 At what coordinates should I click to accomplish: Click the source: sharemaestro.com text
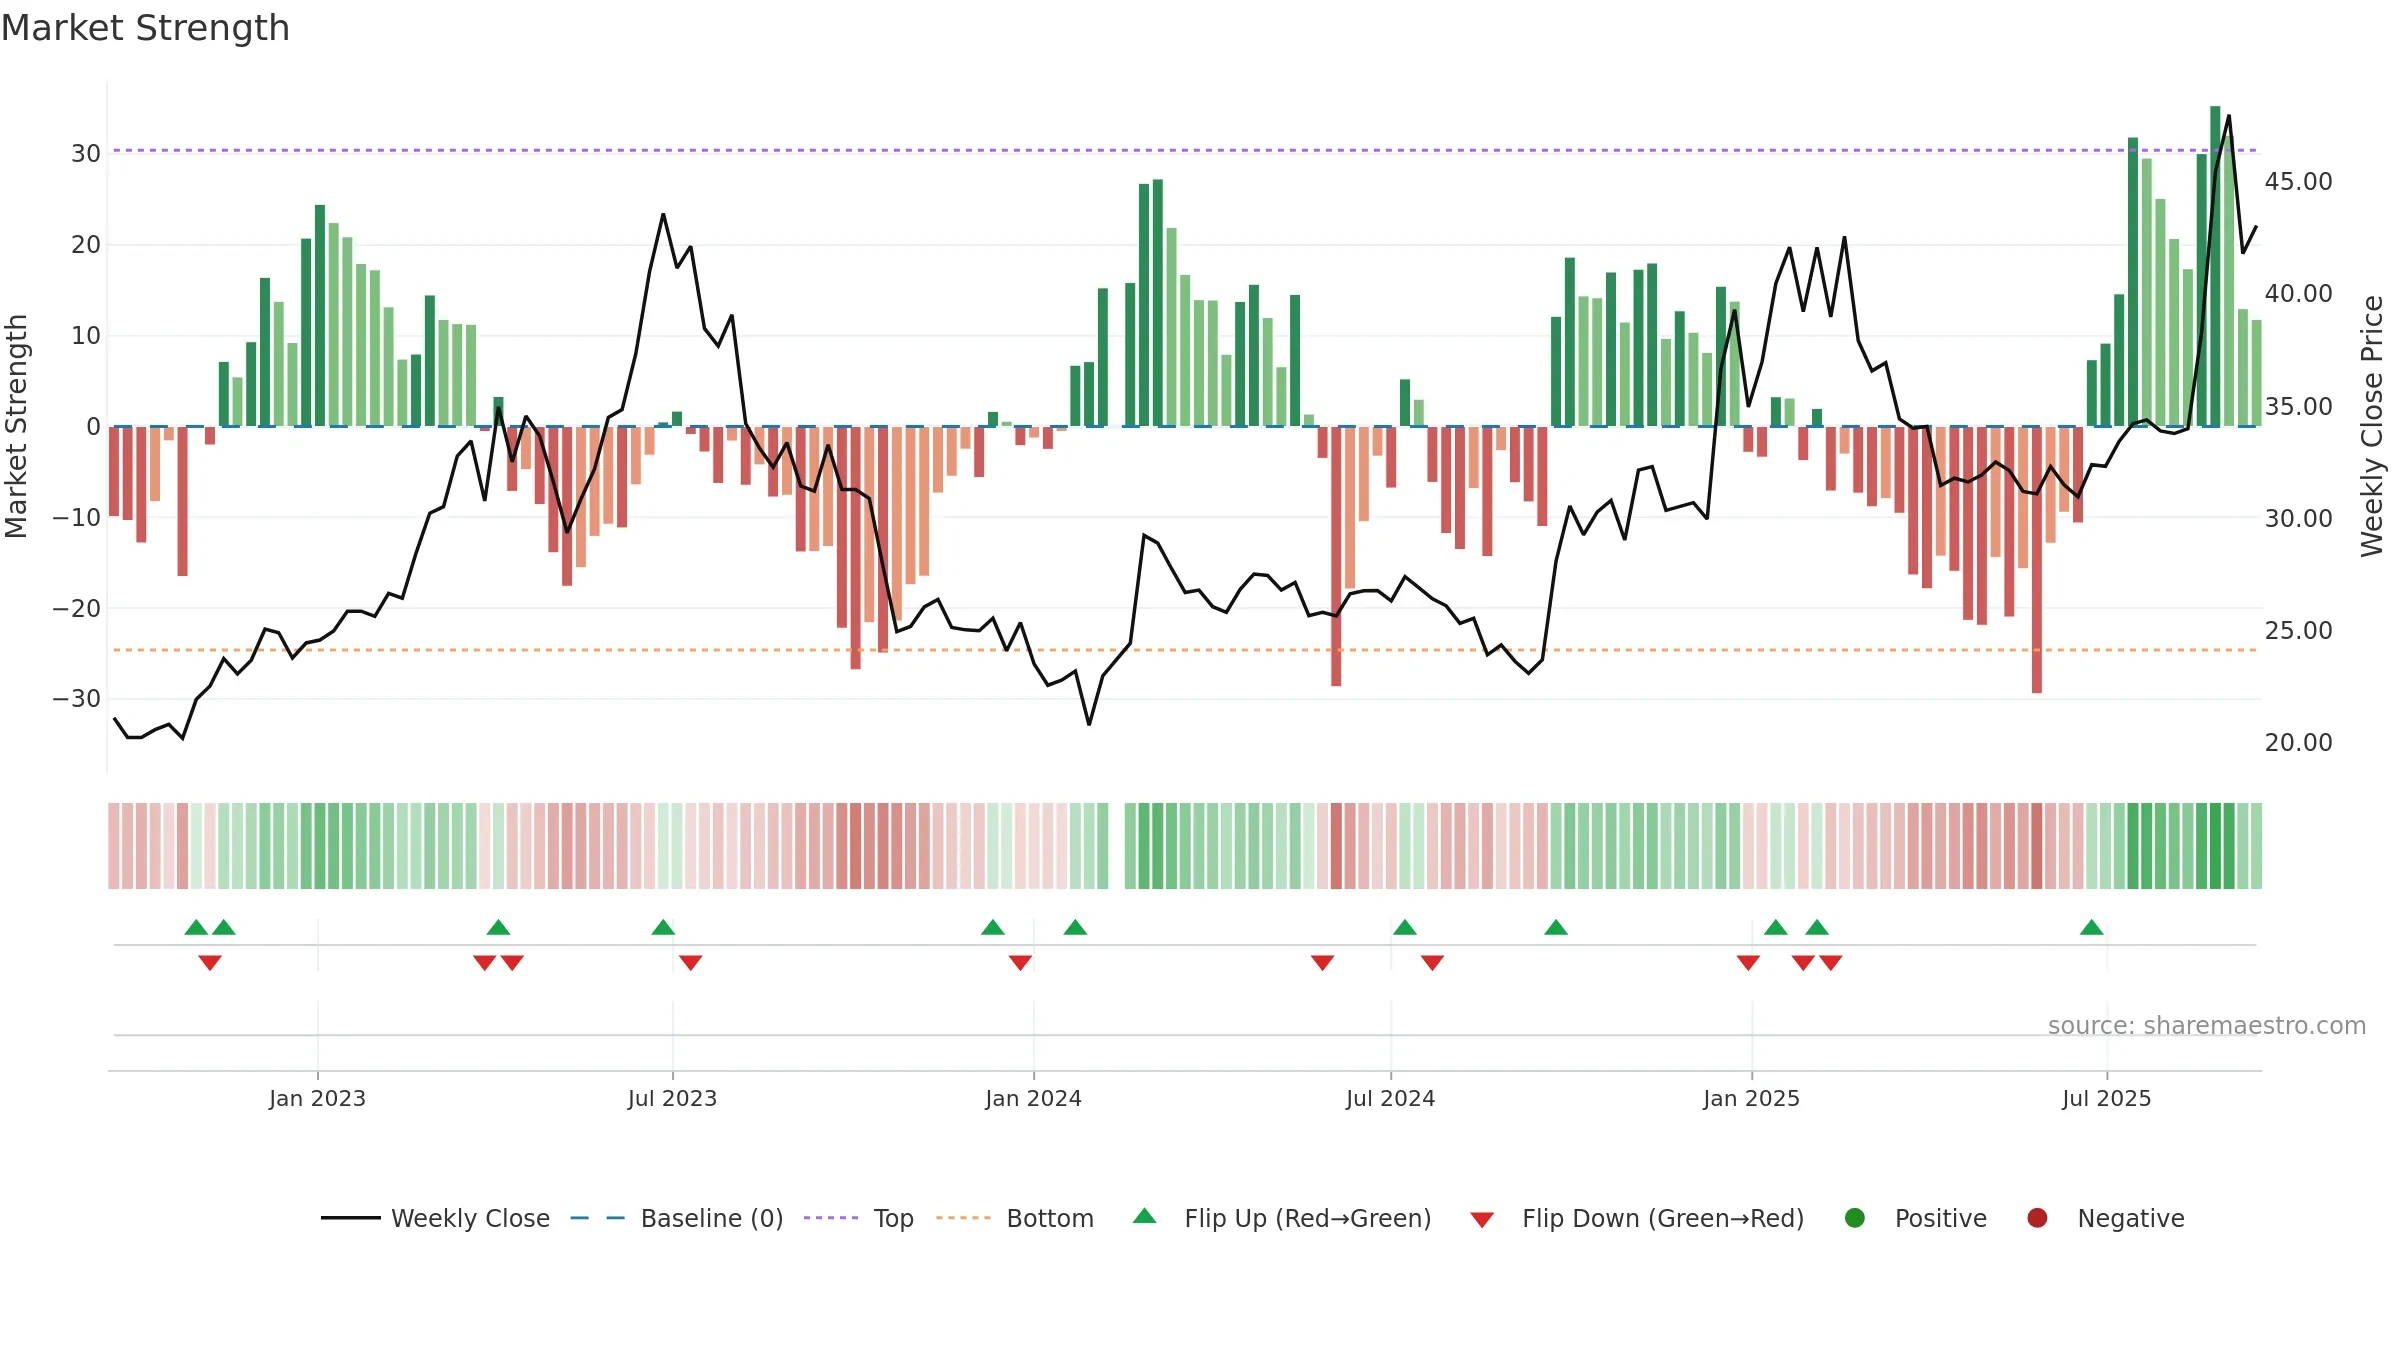[x=2207, y=1025]
